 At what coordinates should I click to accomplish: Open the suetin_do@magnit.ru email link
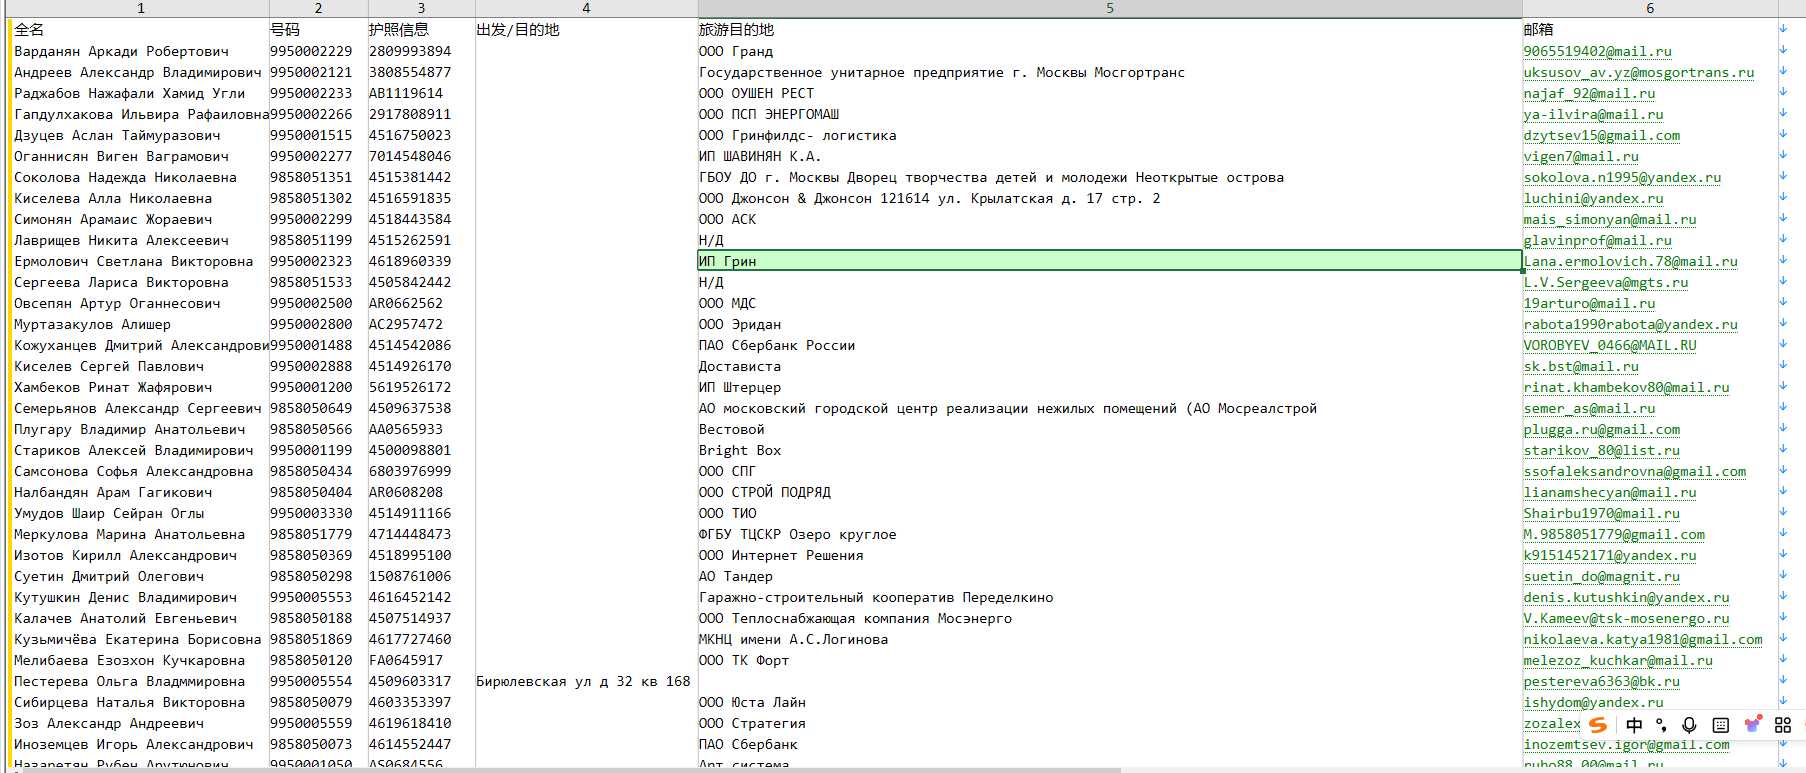(1601, 576)
